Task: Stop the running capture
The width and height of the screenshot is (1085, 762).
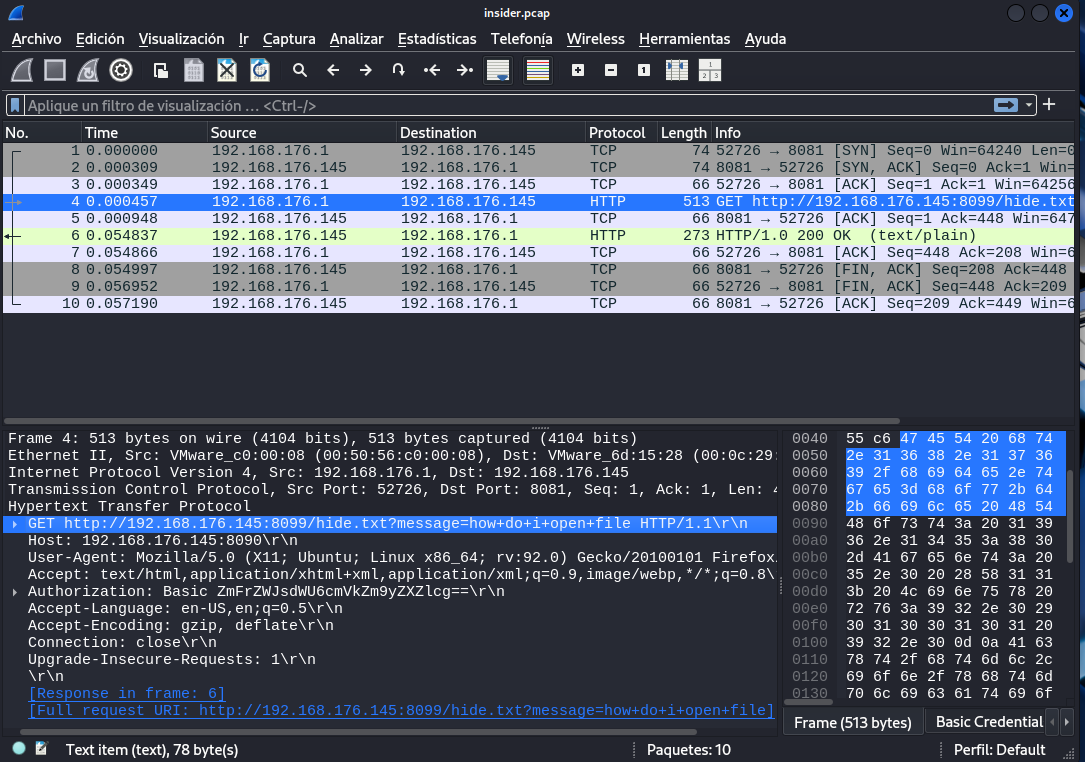Action: click(55, 70)
